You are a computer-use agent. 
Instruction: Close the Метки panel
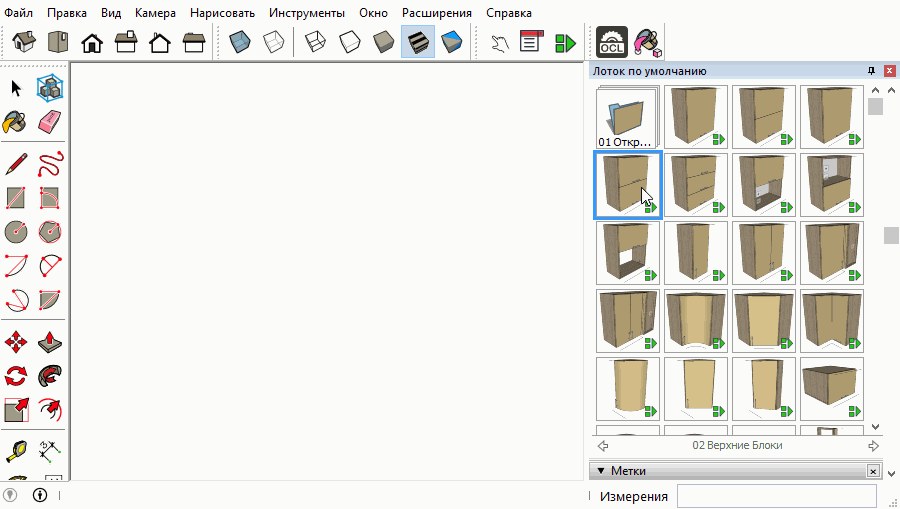click(x=873, y=471)
